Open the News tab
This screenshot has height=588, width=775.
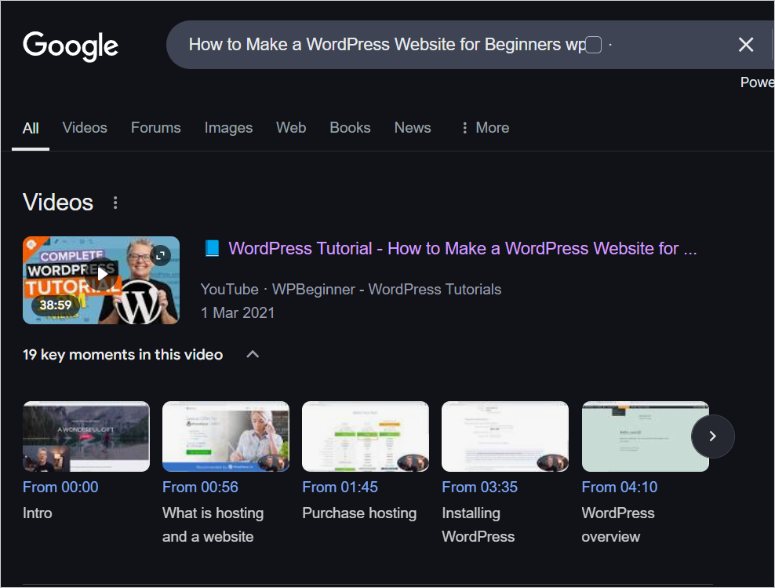click(412, 128)
